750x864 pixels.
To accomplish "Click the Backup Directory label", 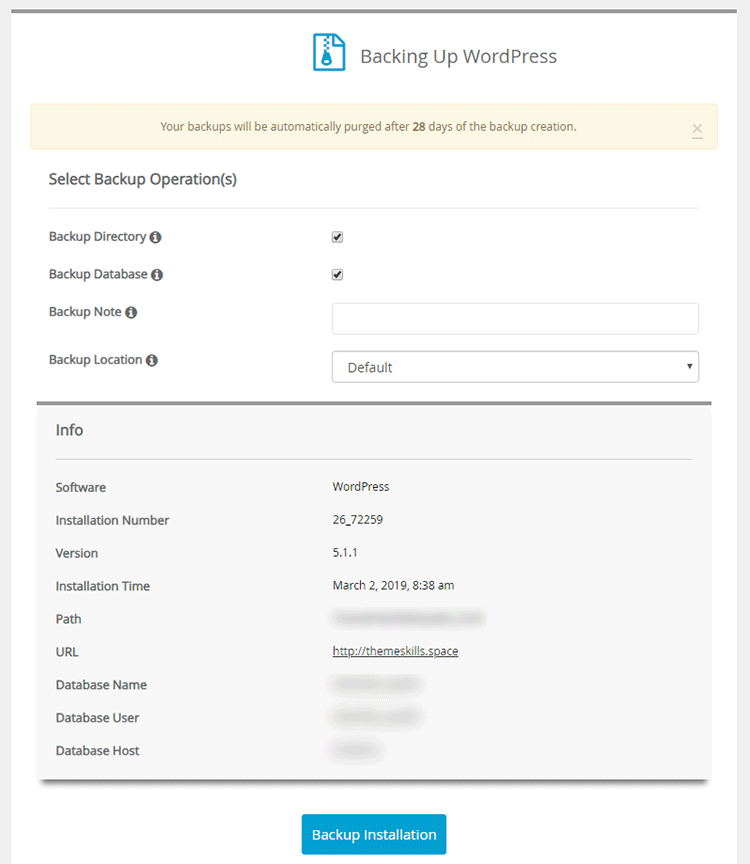I will (98, 236).
